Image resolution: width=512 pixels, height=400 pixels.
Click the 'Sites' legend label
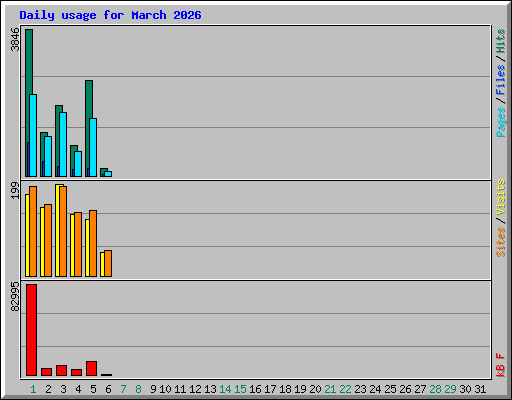click(x=500, y=242)
